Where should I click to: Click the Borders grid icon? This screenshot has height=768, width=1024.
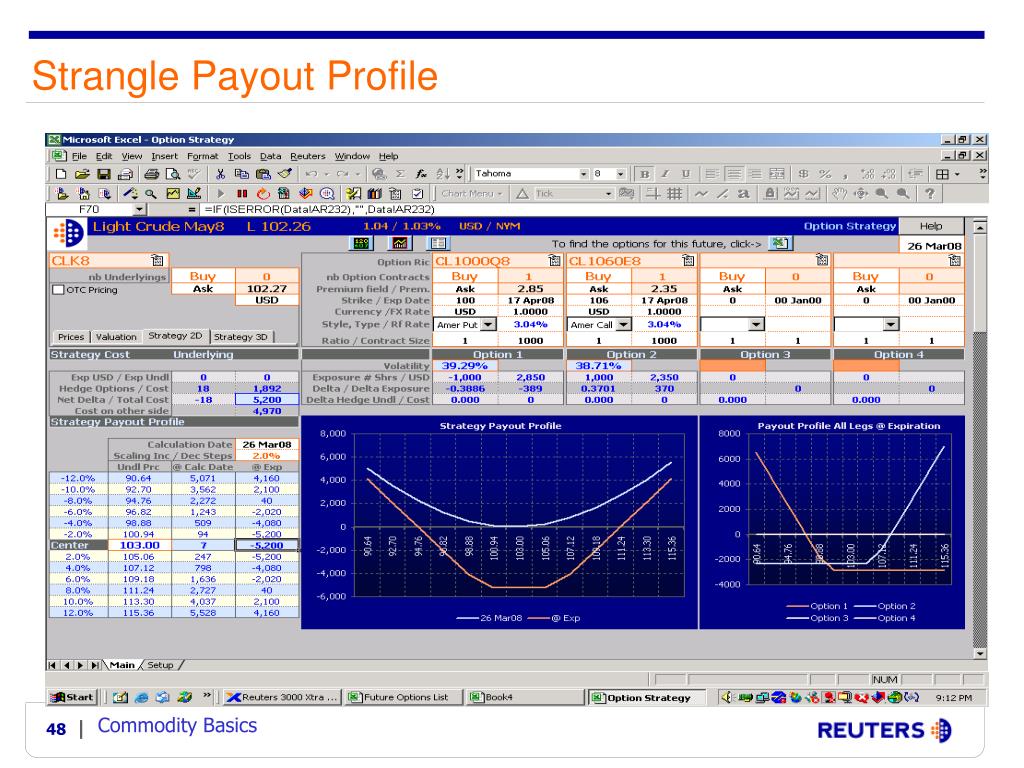point(942,174)
